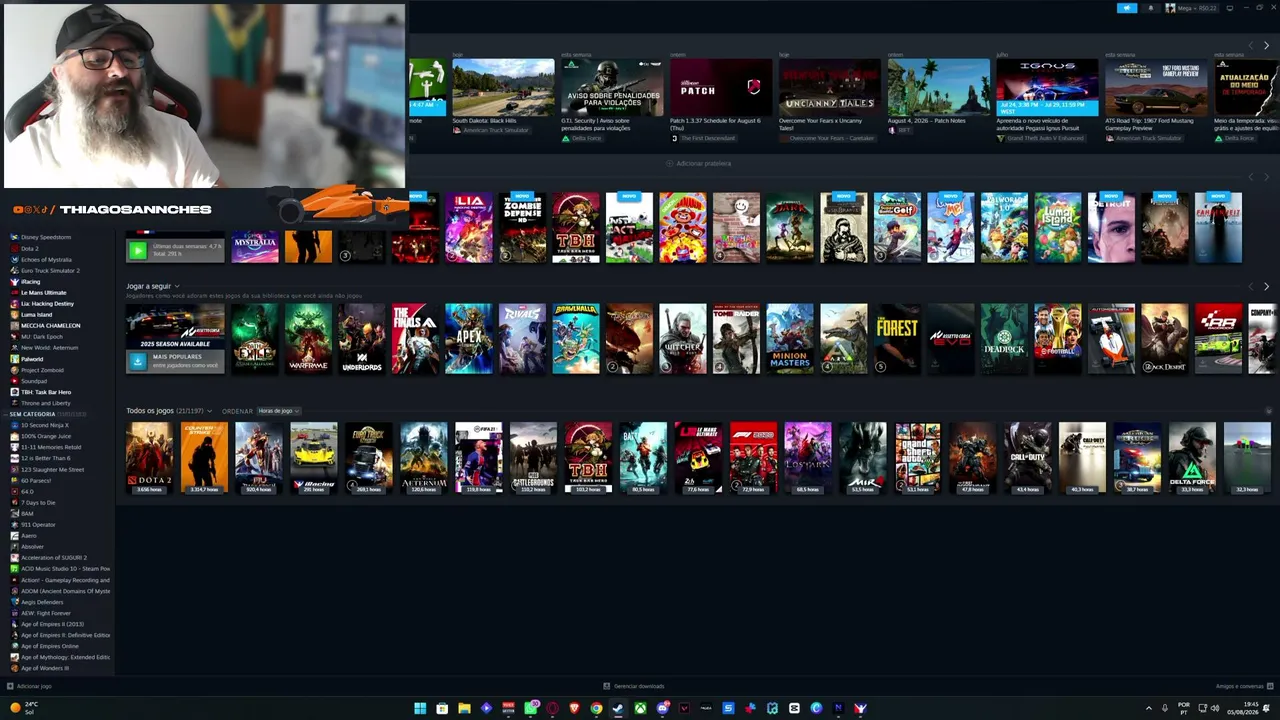Viewport: 1280px width, 720px height.
Task: Select Luma Island icon in the sidebar
Action: (x=14, y=315)
